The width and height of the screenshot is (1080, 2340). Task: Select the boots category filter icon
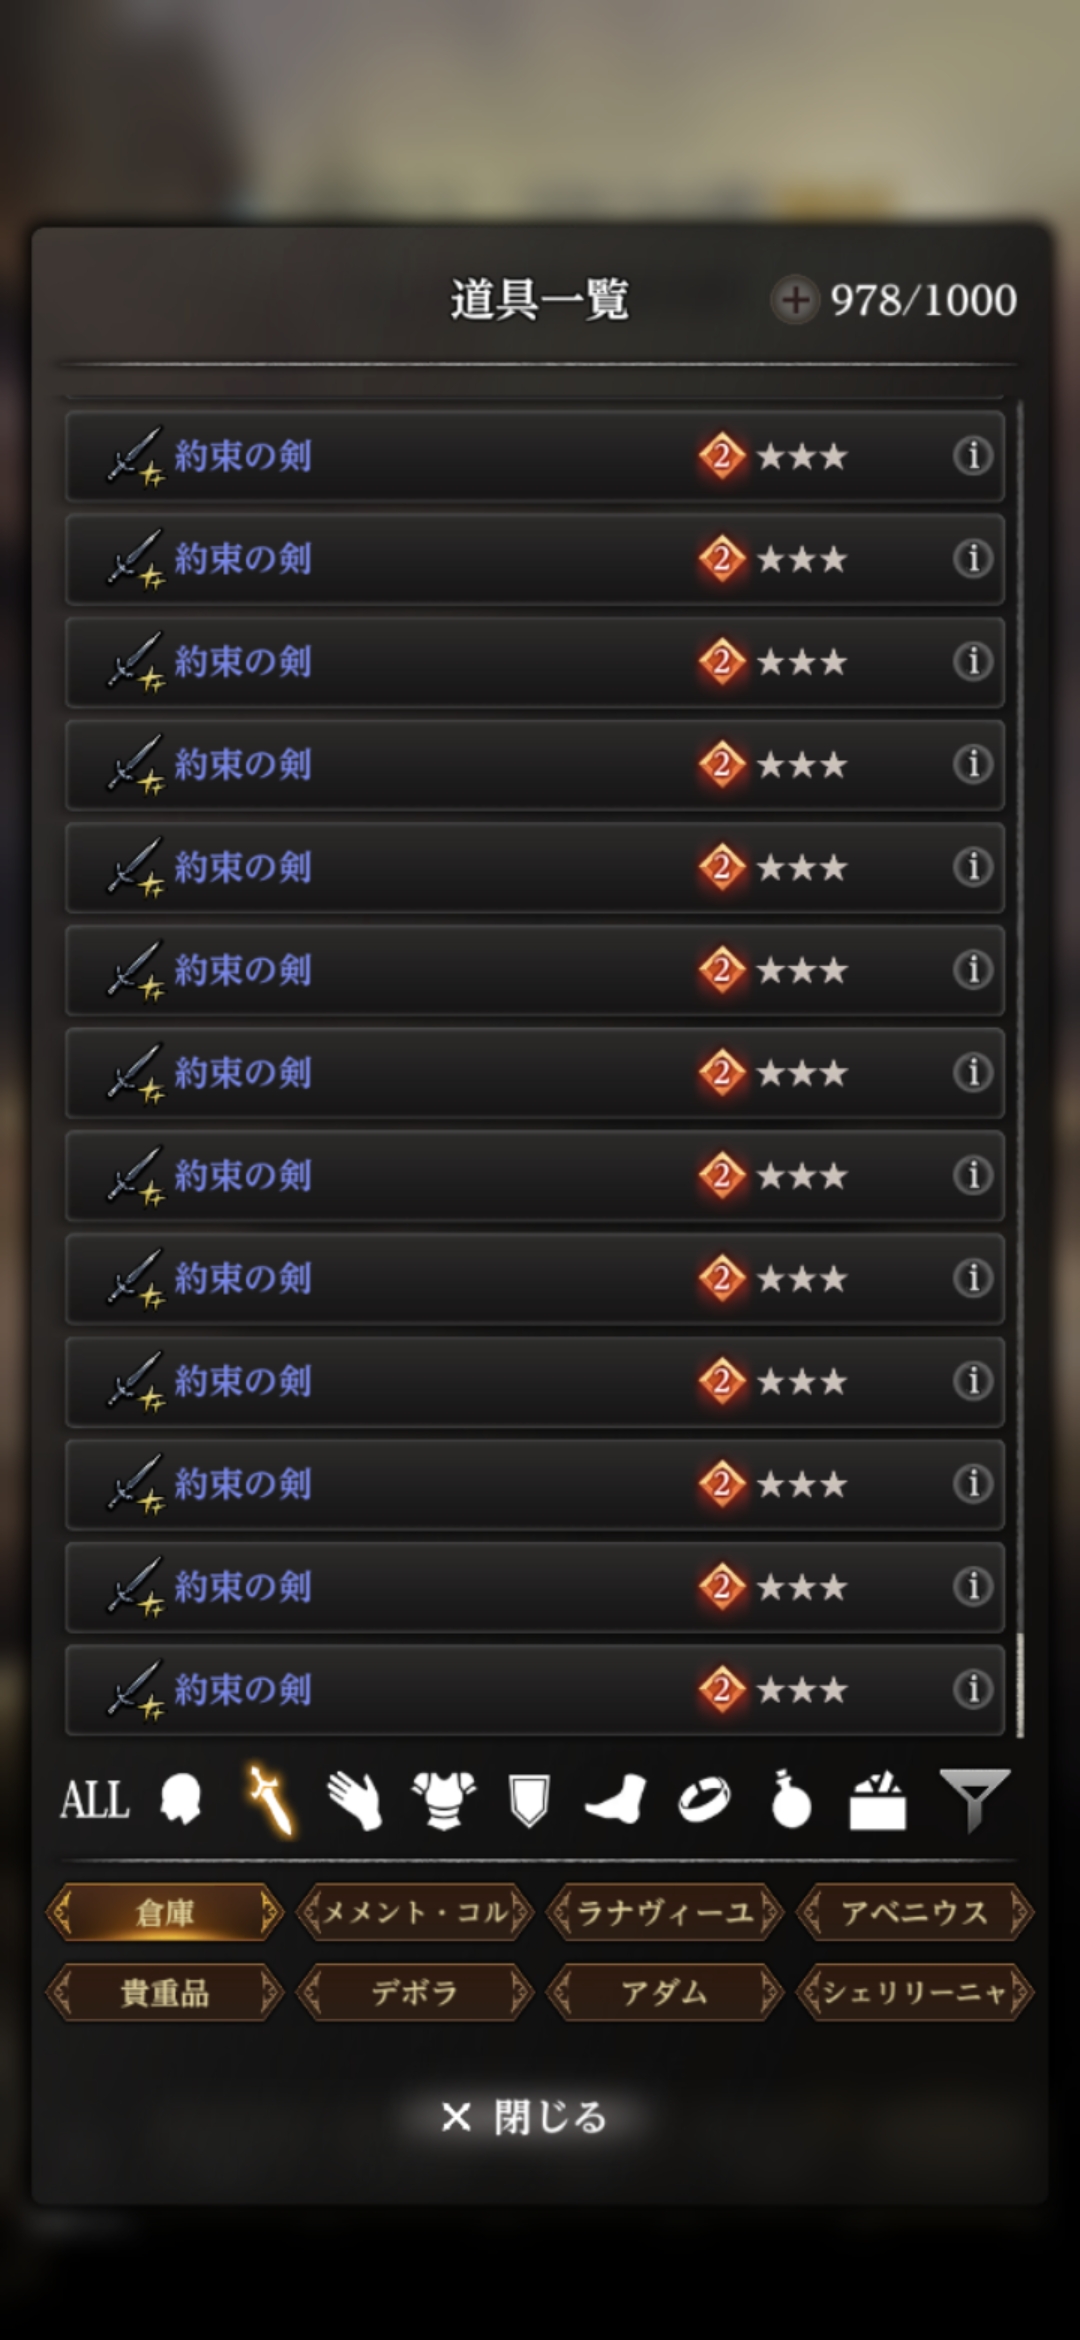(x=615, y=1801)
